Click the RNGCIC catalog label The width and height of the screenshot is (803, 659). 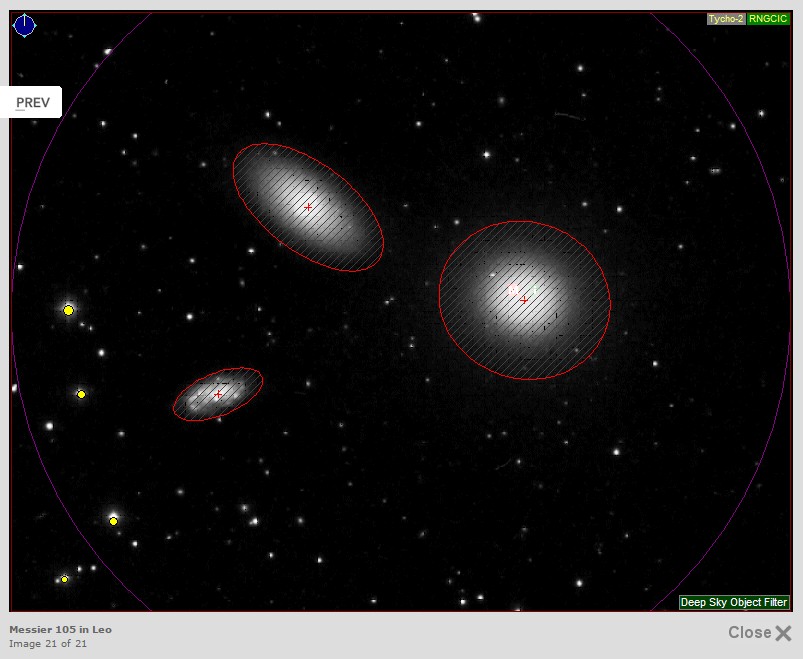pos(768,19)
